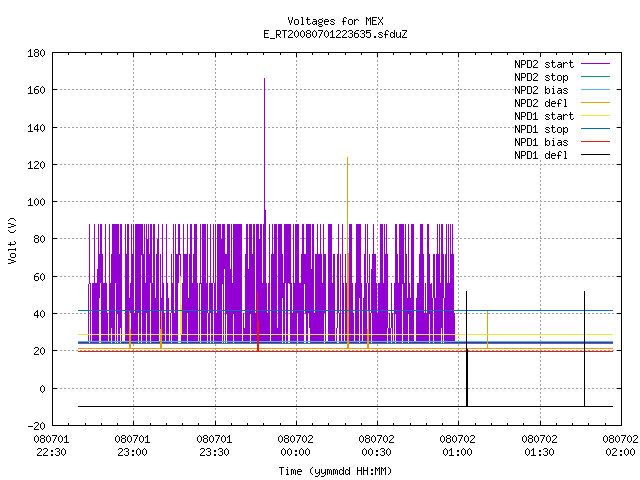Screen dimensions: 640x480
Task: Click the filename E_RT20080701223635.sfduZ subtitle
Action: (x=335, y=34)
